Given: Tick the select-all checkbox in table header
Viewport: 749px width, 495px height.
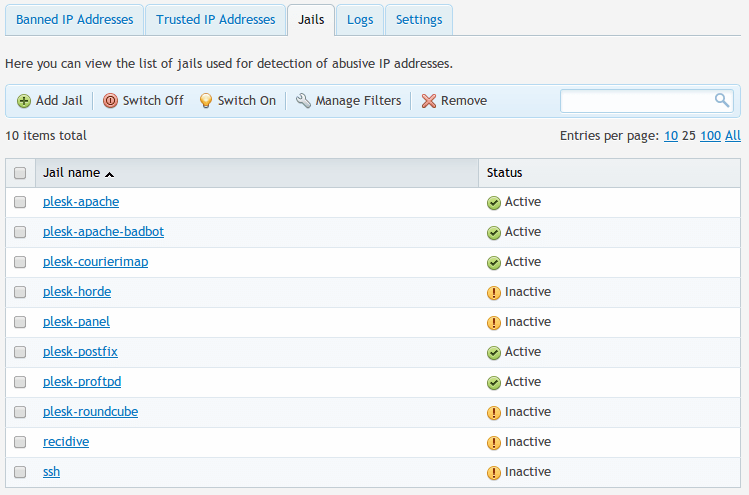Looking at the screenshot, I should (20, 172).
